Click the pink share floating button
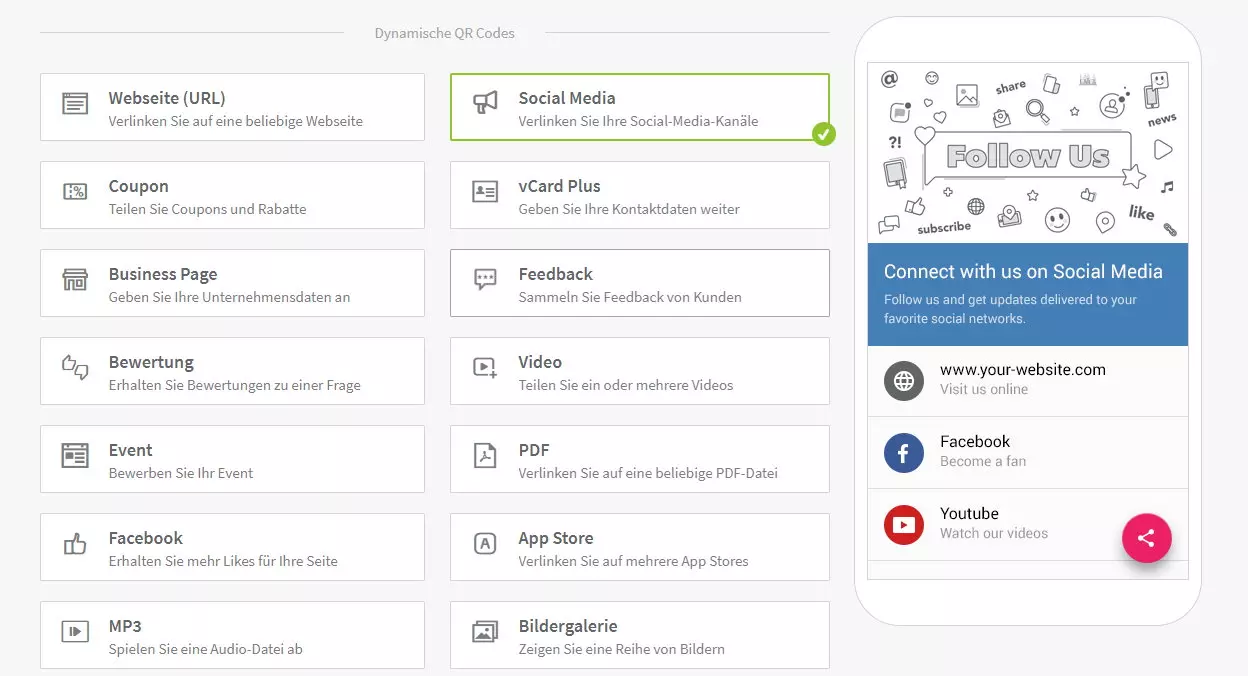The image size is (1248, 676). click(1146, 538)
